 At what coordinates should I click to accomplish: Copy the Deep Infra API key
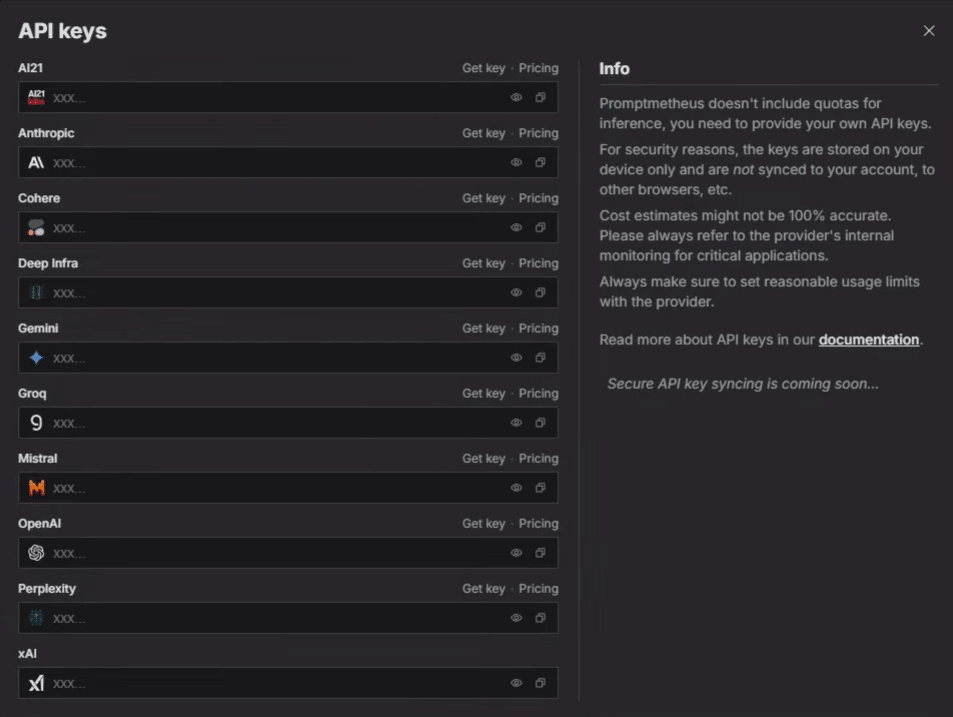(x=540, y=292)
